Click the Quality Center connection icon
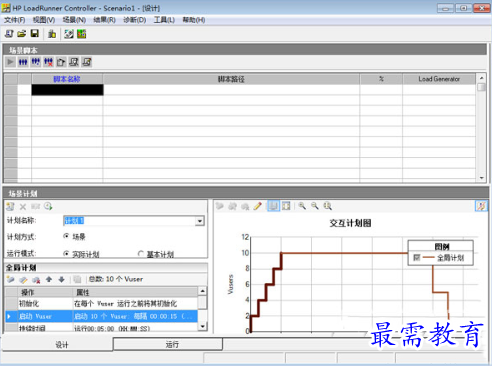 coord(69,34)
